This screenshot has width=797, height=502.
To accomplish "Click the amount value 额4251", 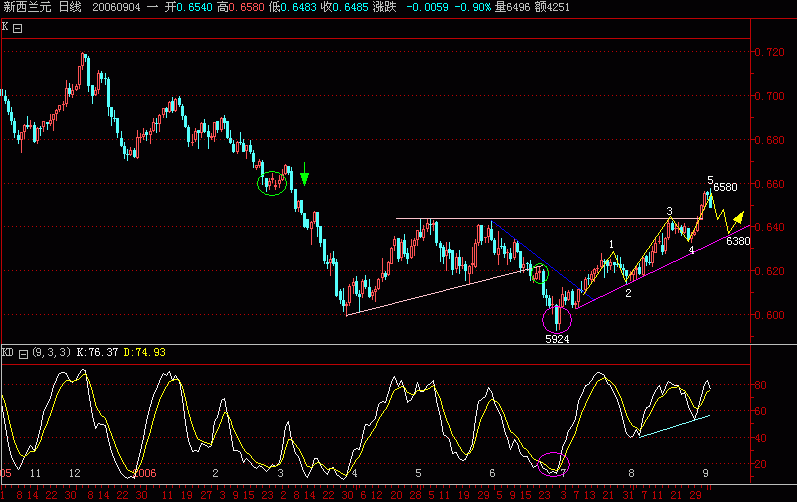I will click(x=552, y=8).
